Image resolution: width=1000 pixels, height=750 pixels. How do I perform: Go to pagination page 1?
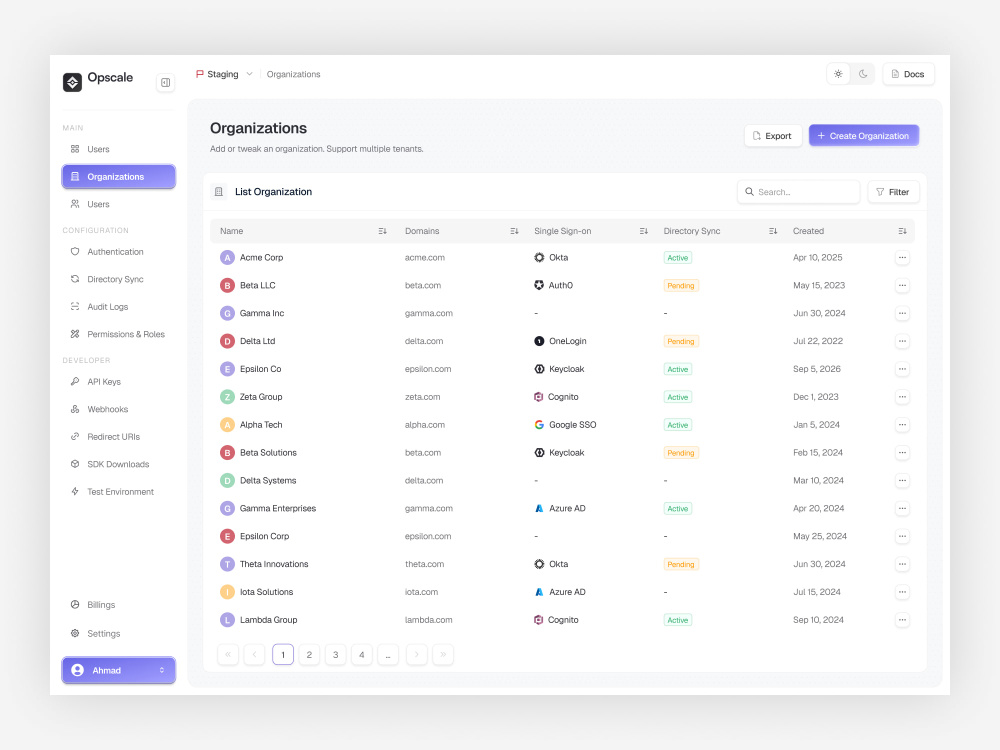click(283, 654)
